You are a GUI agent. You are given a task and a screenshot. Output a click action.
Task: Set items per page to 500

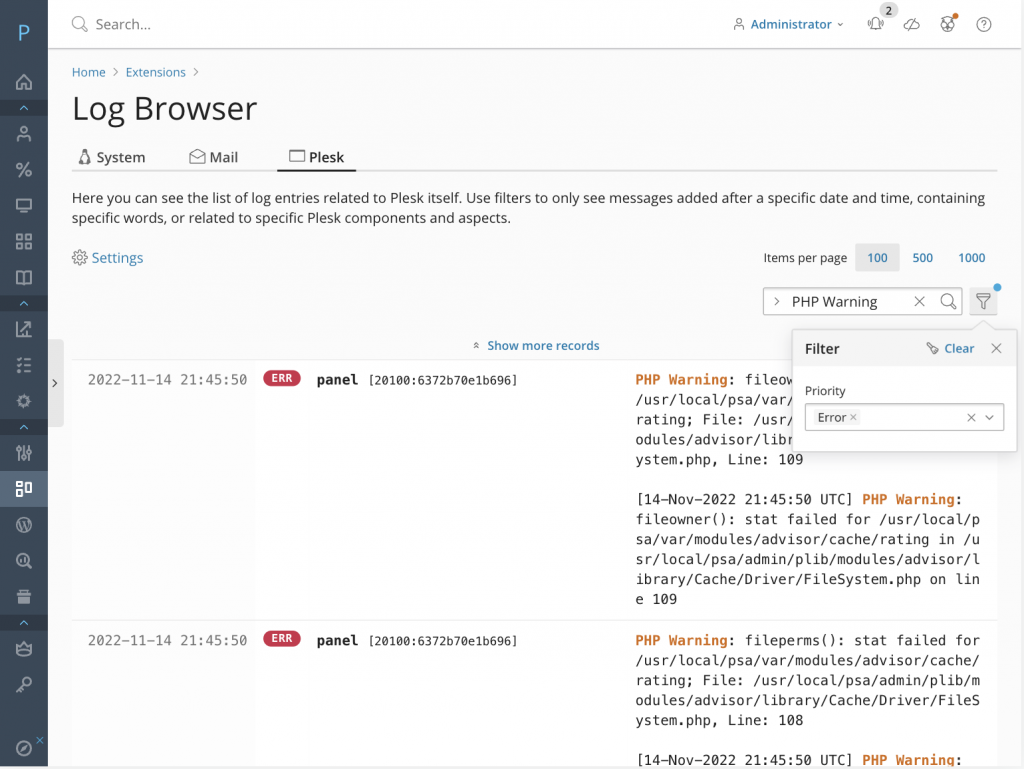coord(922,258)
